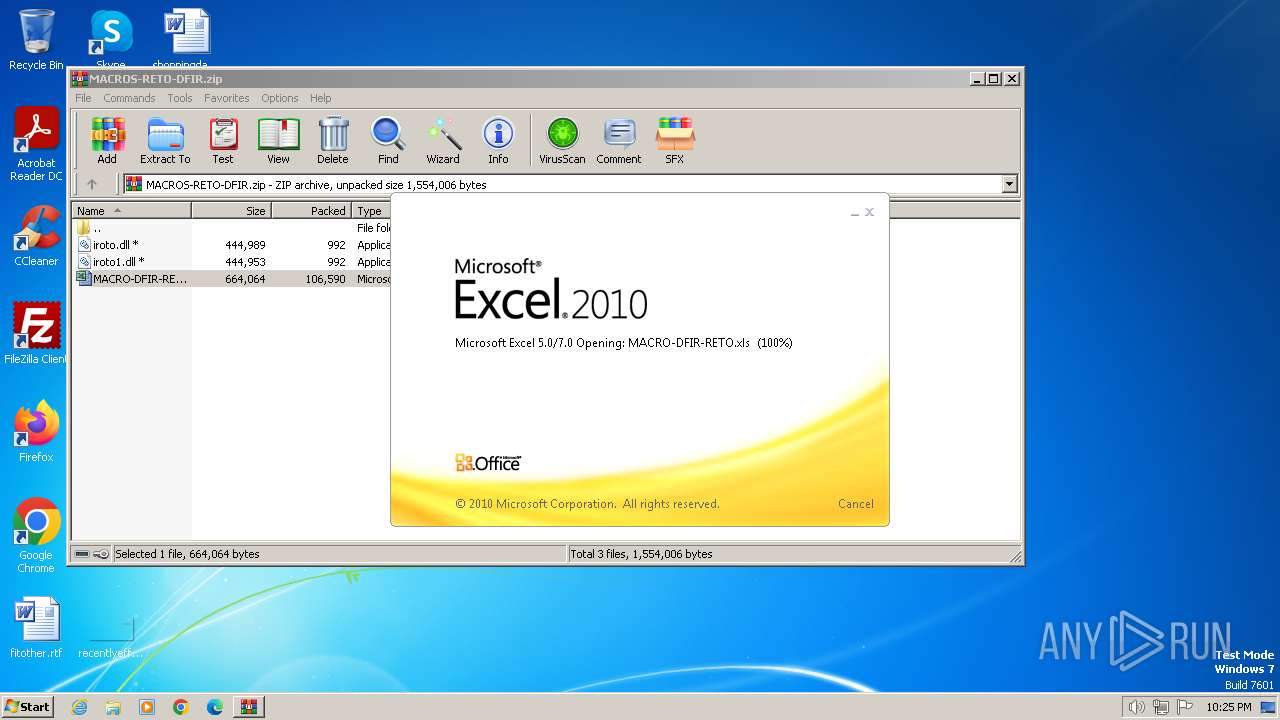Click the 664,064 size cell
1280x720 pixels.
point(245,279)
